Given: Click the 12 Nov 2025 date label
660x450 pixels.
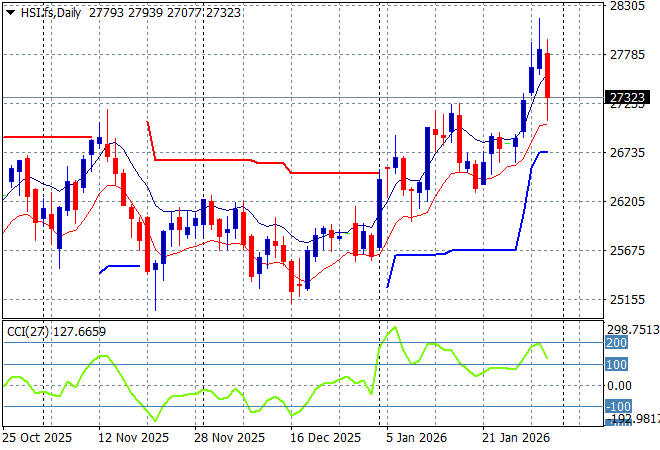Looking at the screenshot, I should click(133, 438).
